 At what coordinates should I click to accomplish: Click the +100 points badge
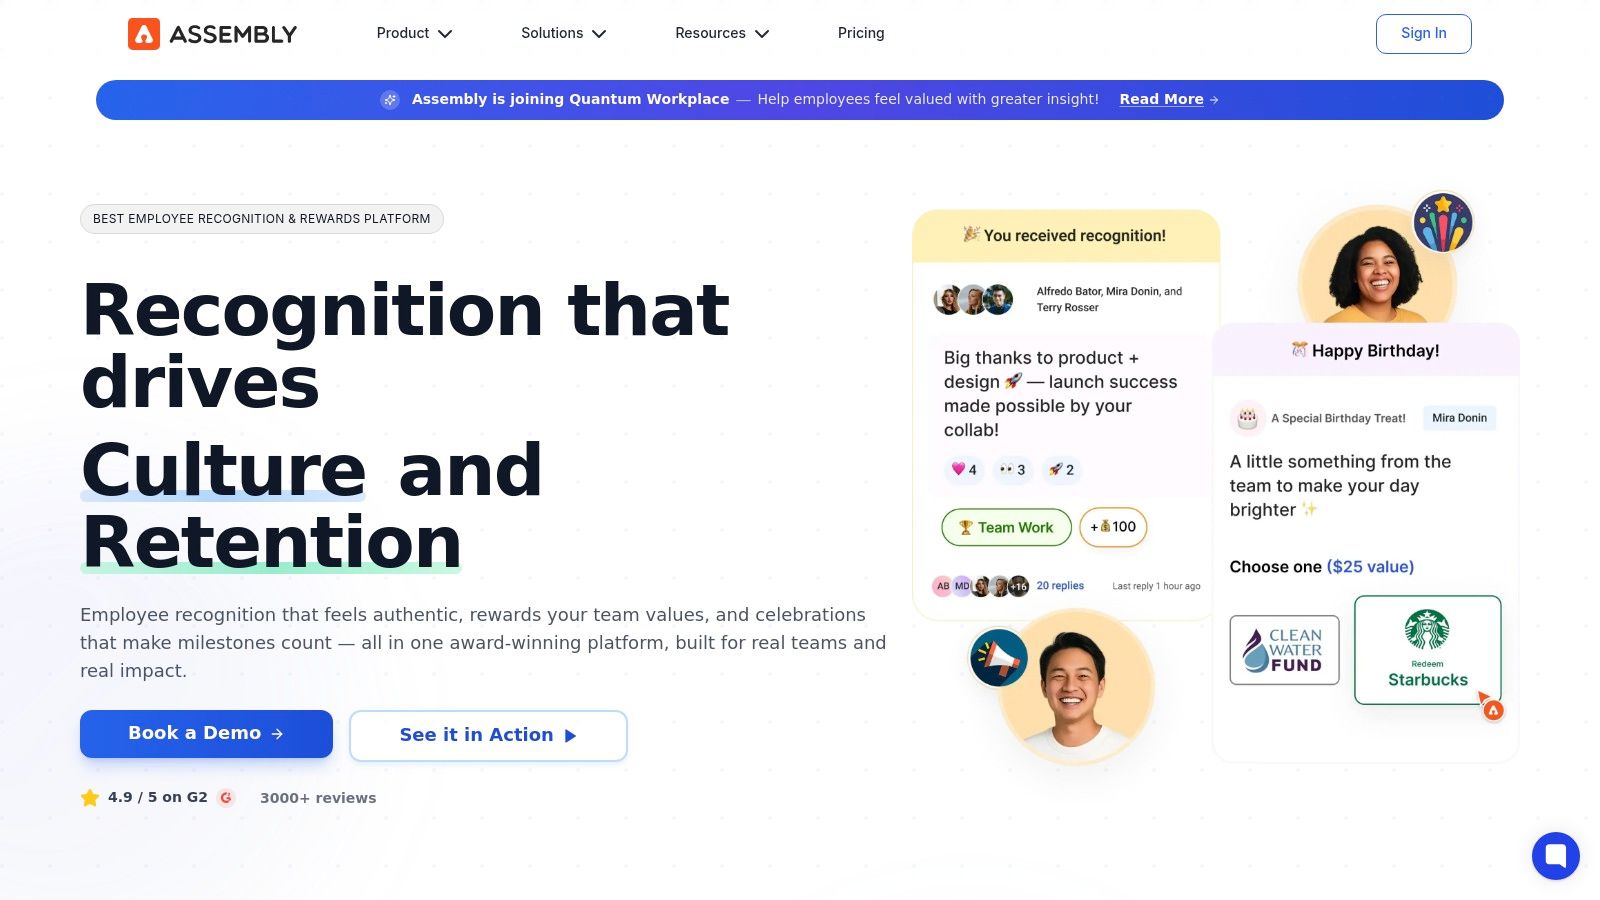tap(1113, 527)
